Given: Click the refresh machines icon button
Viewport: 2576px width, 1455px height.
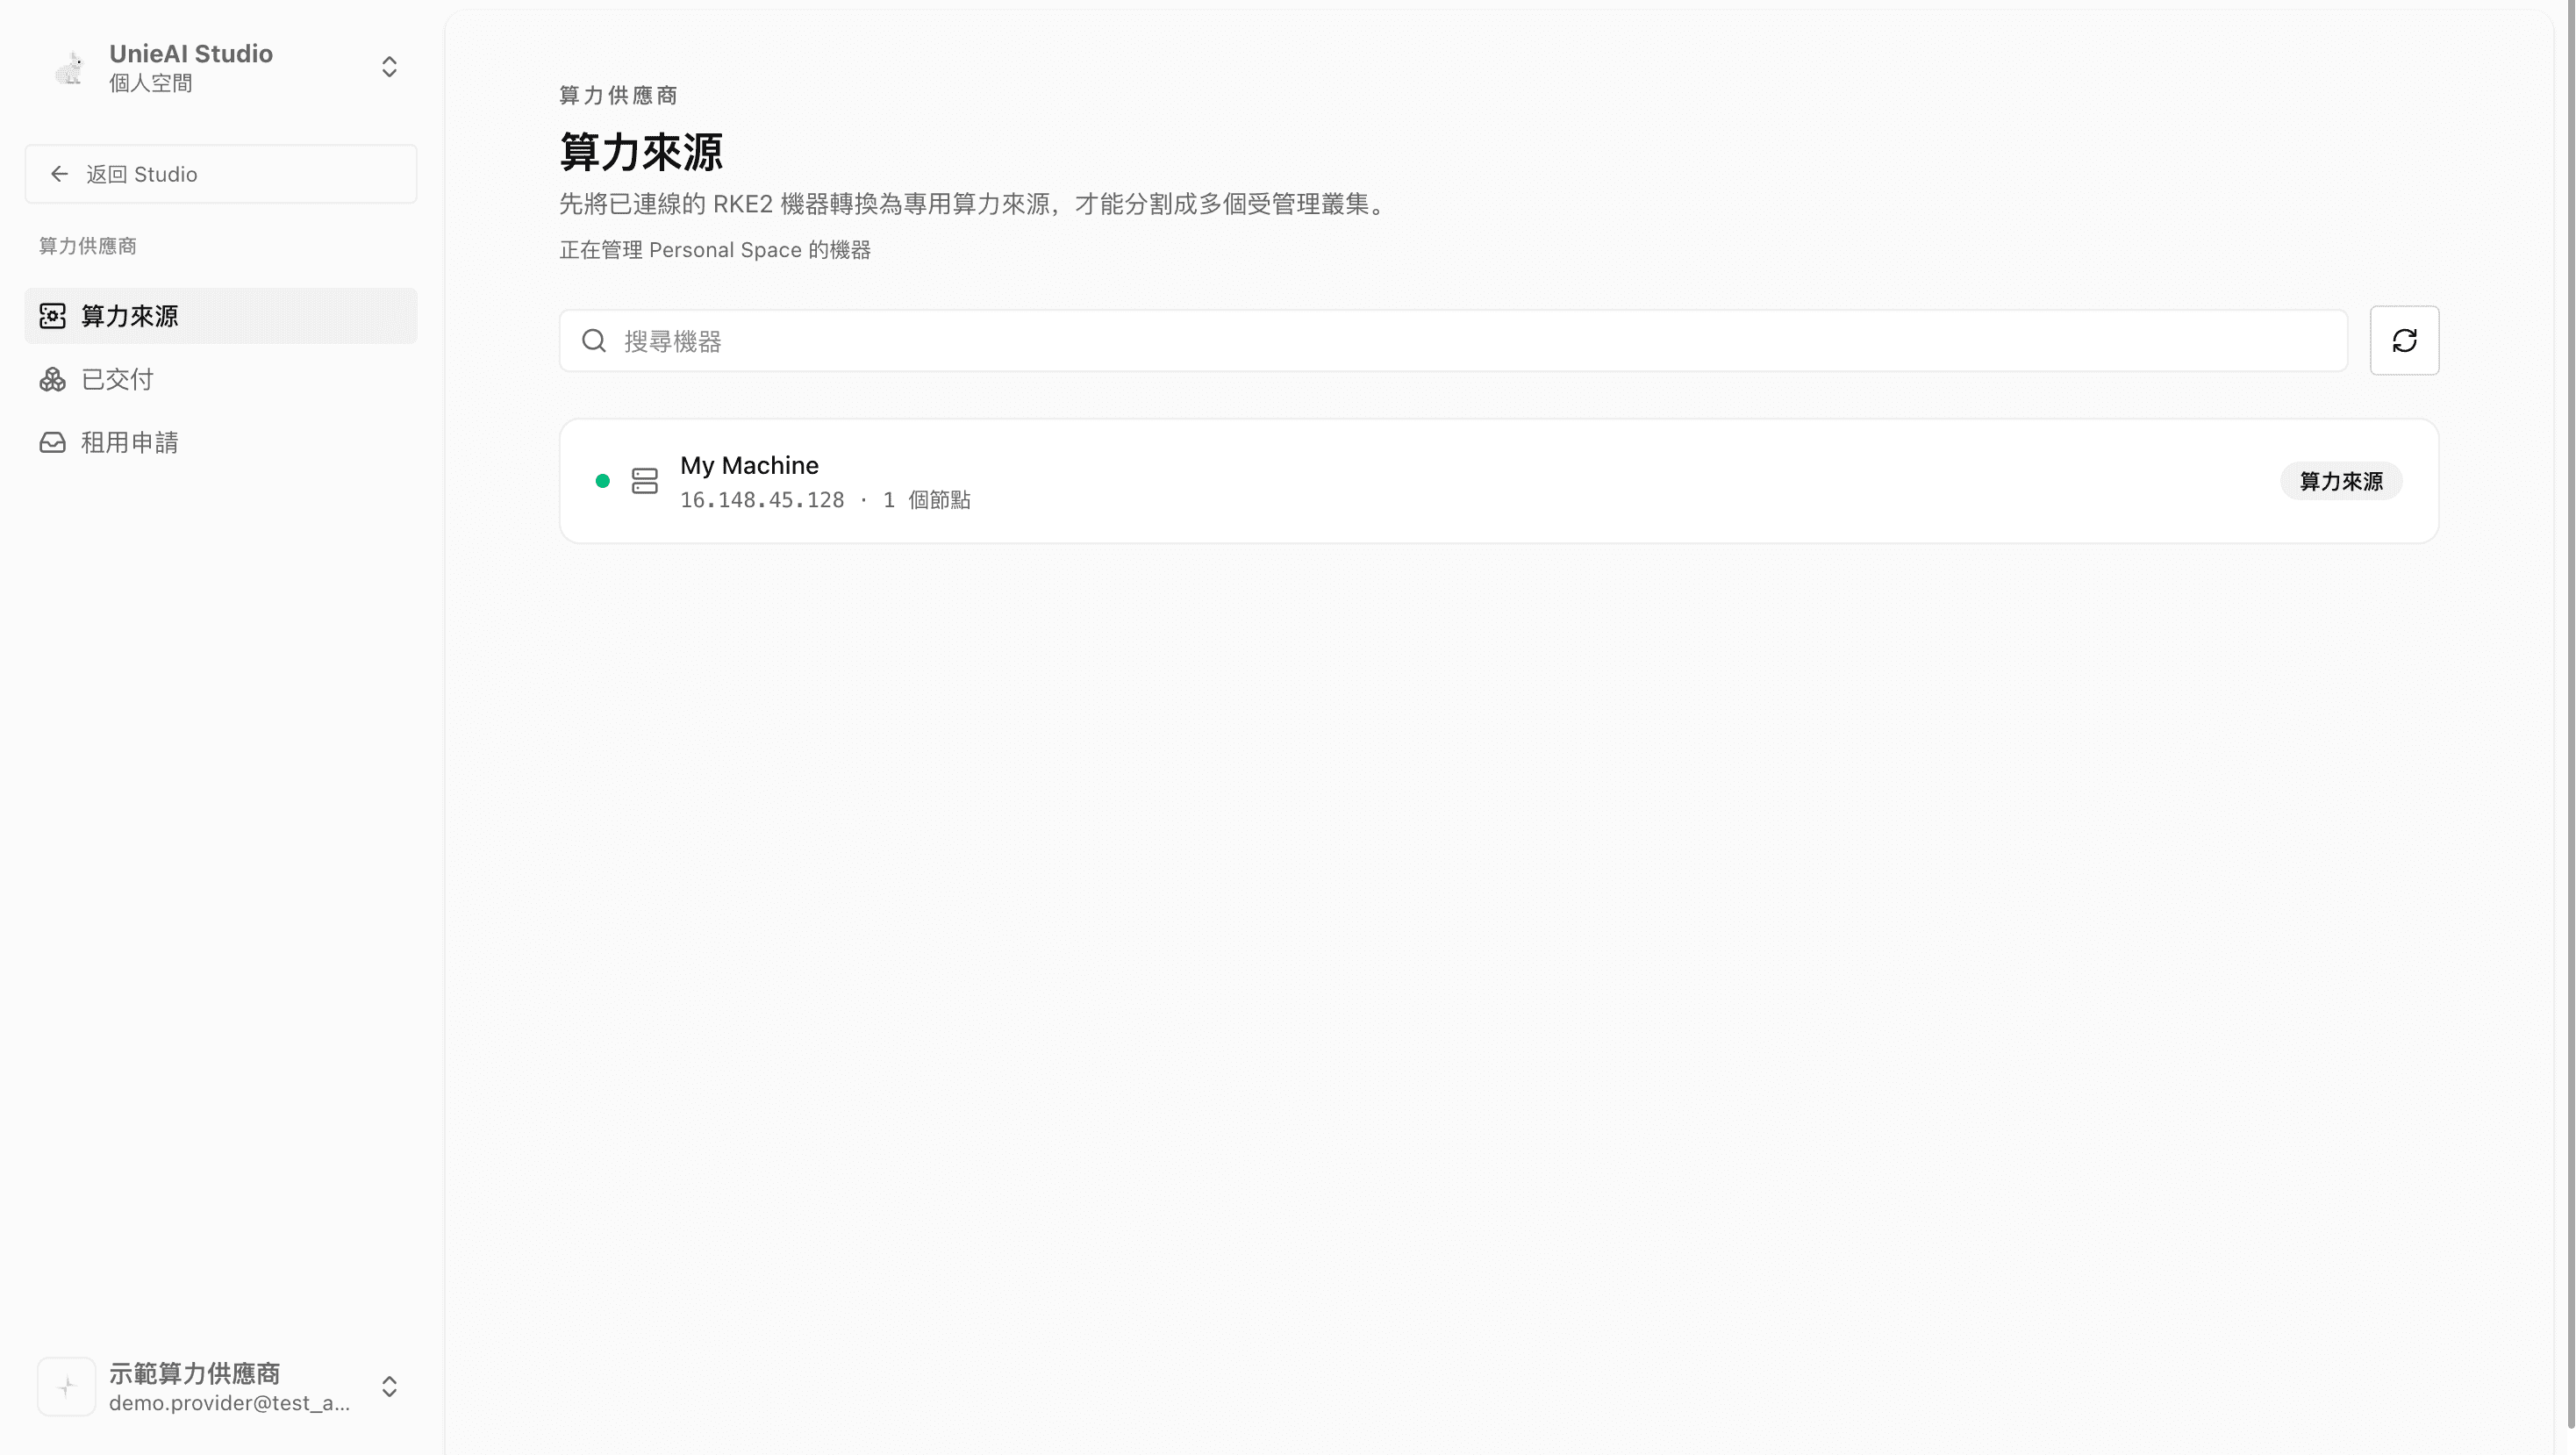Looking at the screenshot, I should pos(2404,341).
